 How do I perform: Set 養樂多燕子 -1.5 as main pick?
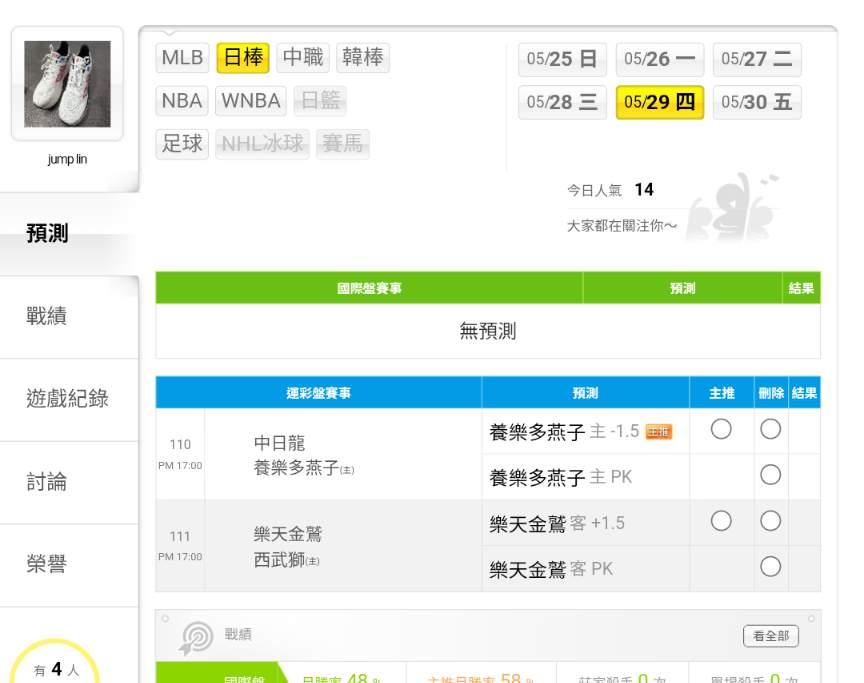[x=721, y=429]
